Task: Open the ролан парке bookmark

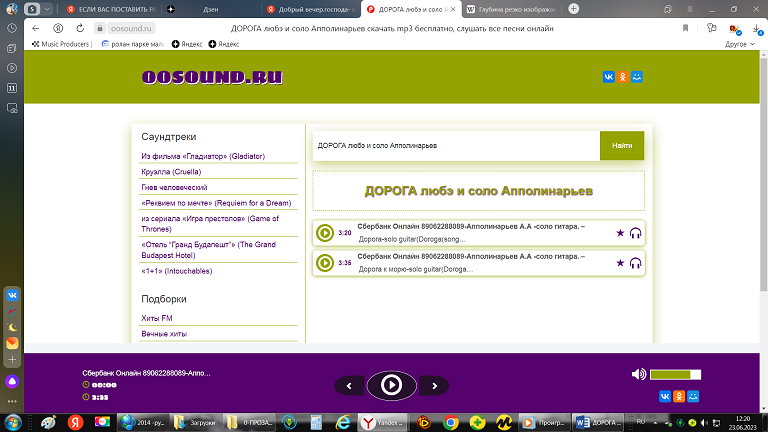Action: click(x=132, y=44)
